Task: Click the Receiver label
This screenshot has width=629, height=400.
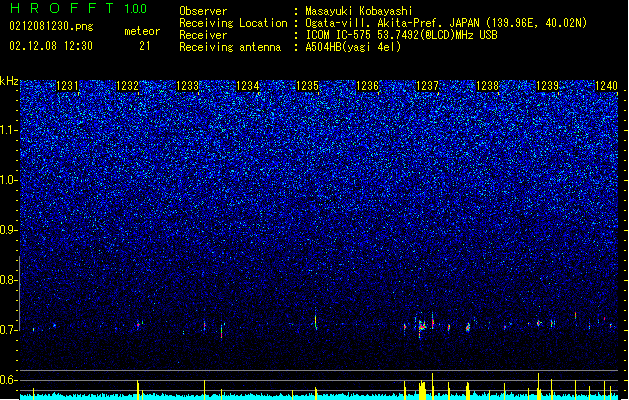Action: [203, 35]
